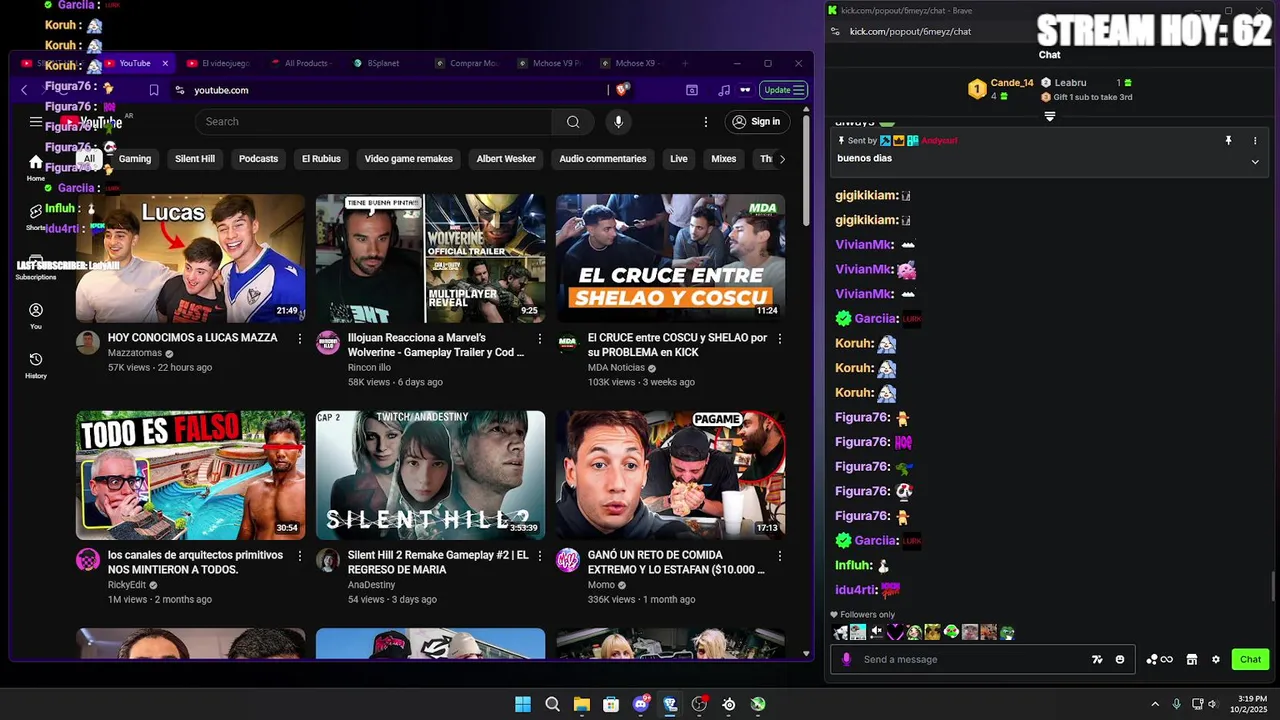Screen dimensions: 1280x720
Task: Toggle the system tray microphone icon
Action: click(1176, 704)
